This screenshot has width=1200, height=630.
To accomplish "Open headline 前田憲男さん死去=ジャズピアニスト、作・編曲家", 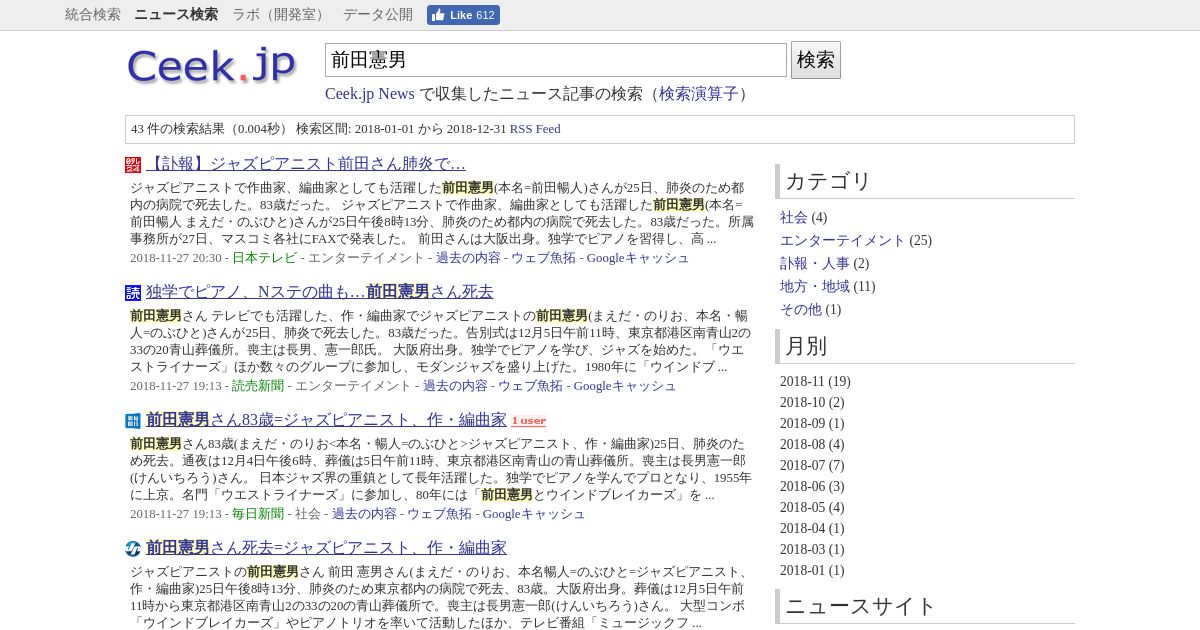I will pos(326,548).
